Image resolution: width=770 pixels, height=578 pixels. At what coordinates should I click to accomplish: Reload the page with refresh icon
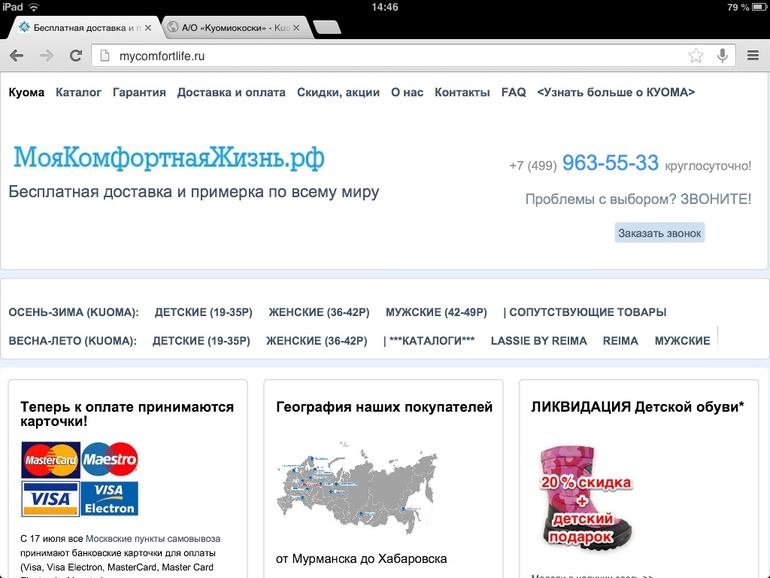(75, 56)
